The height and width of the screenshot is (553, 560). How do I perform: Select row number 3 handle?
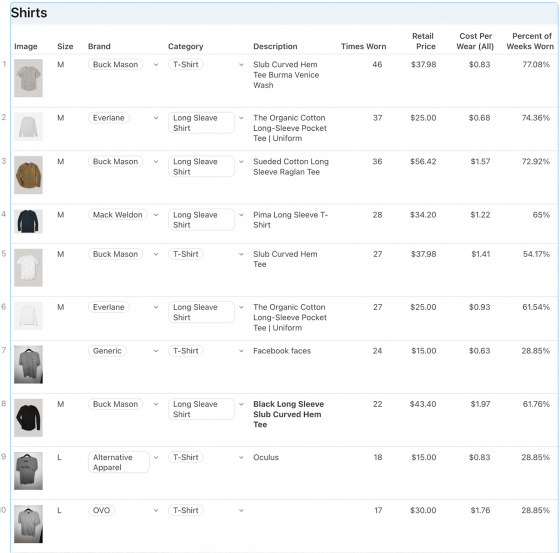(x=4, y=161)
